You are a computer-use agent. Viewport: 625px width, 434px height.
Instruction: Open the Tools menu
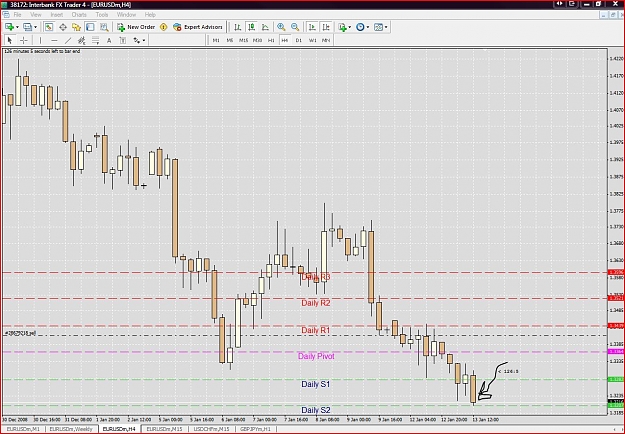coord(102,15)
